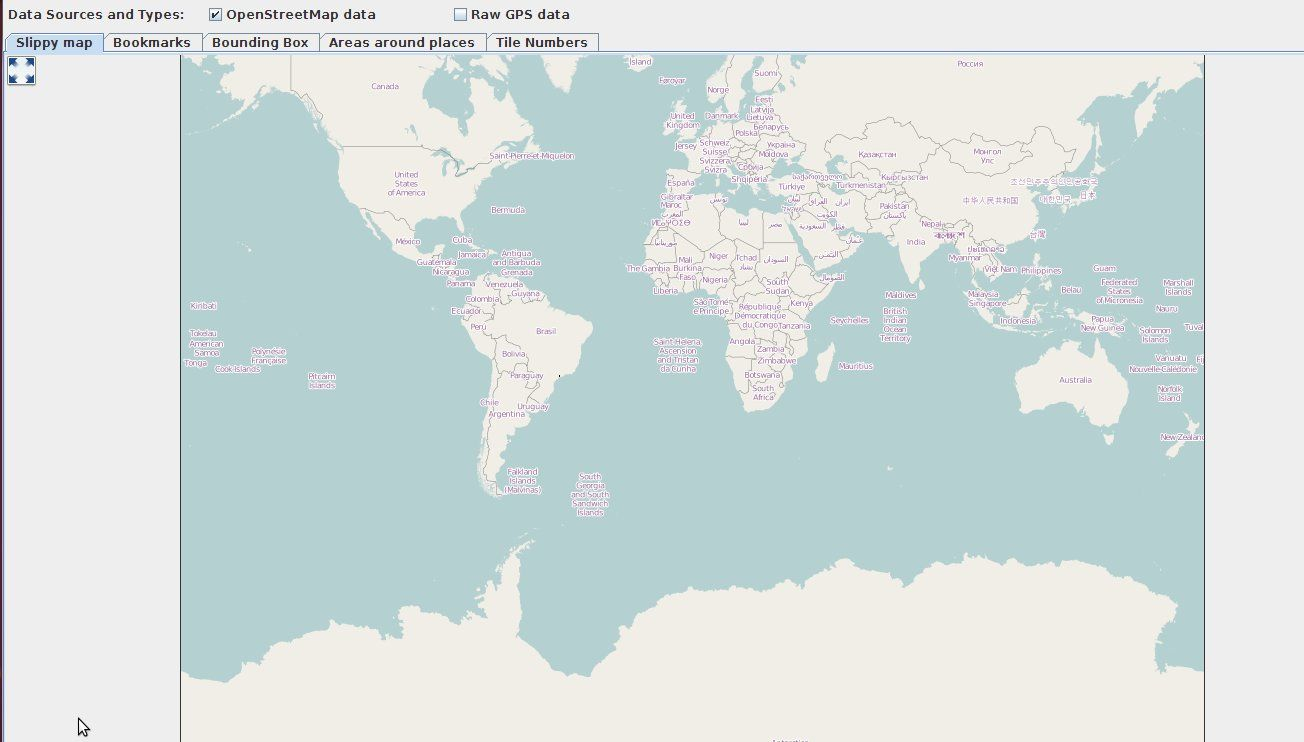
Task: Click the Россия label on the map
Action: (x=970, y=64)
